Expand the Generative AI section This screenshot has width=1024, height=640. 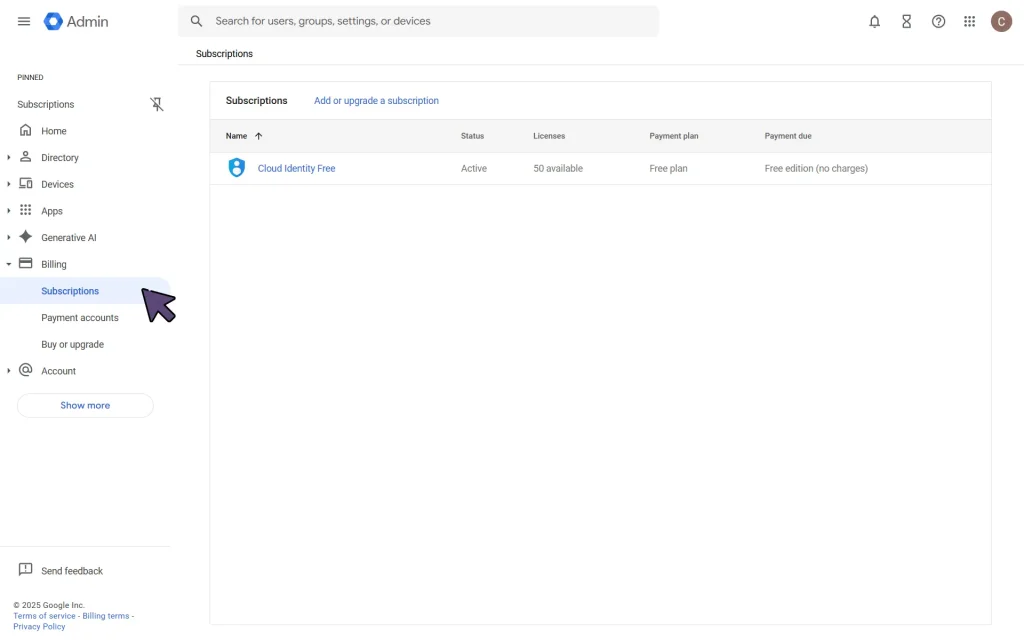coord(8,238)
